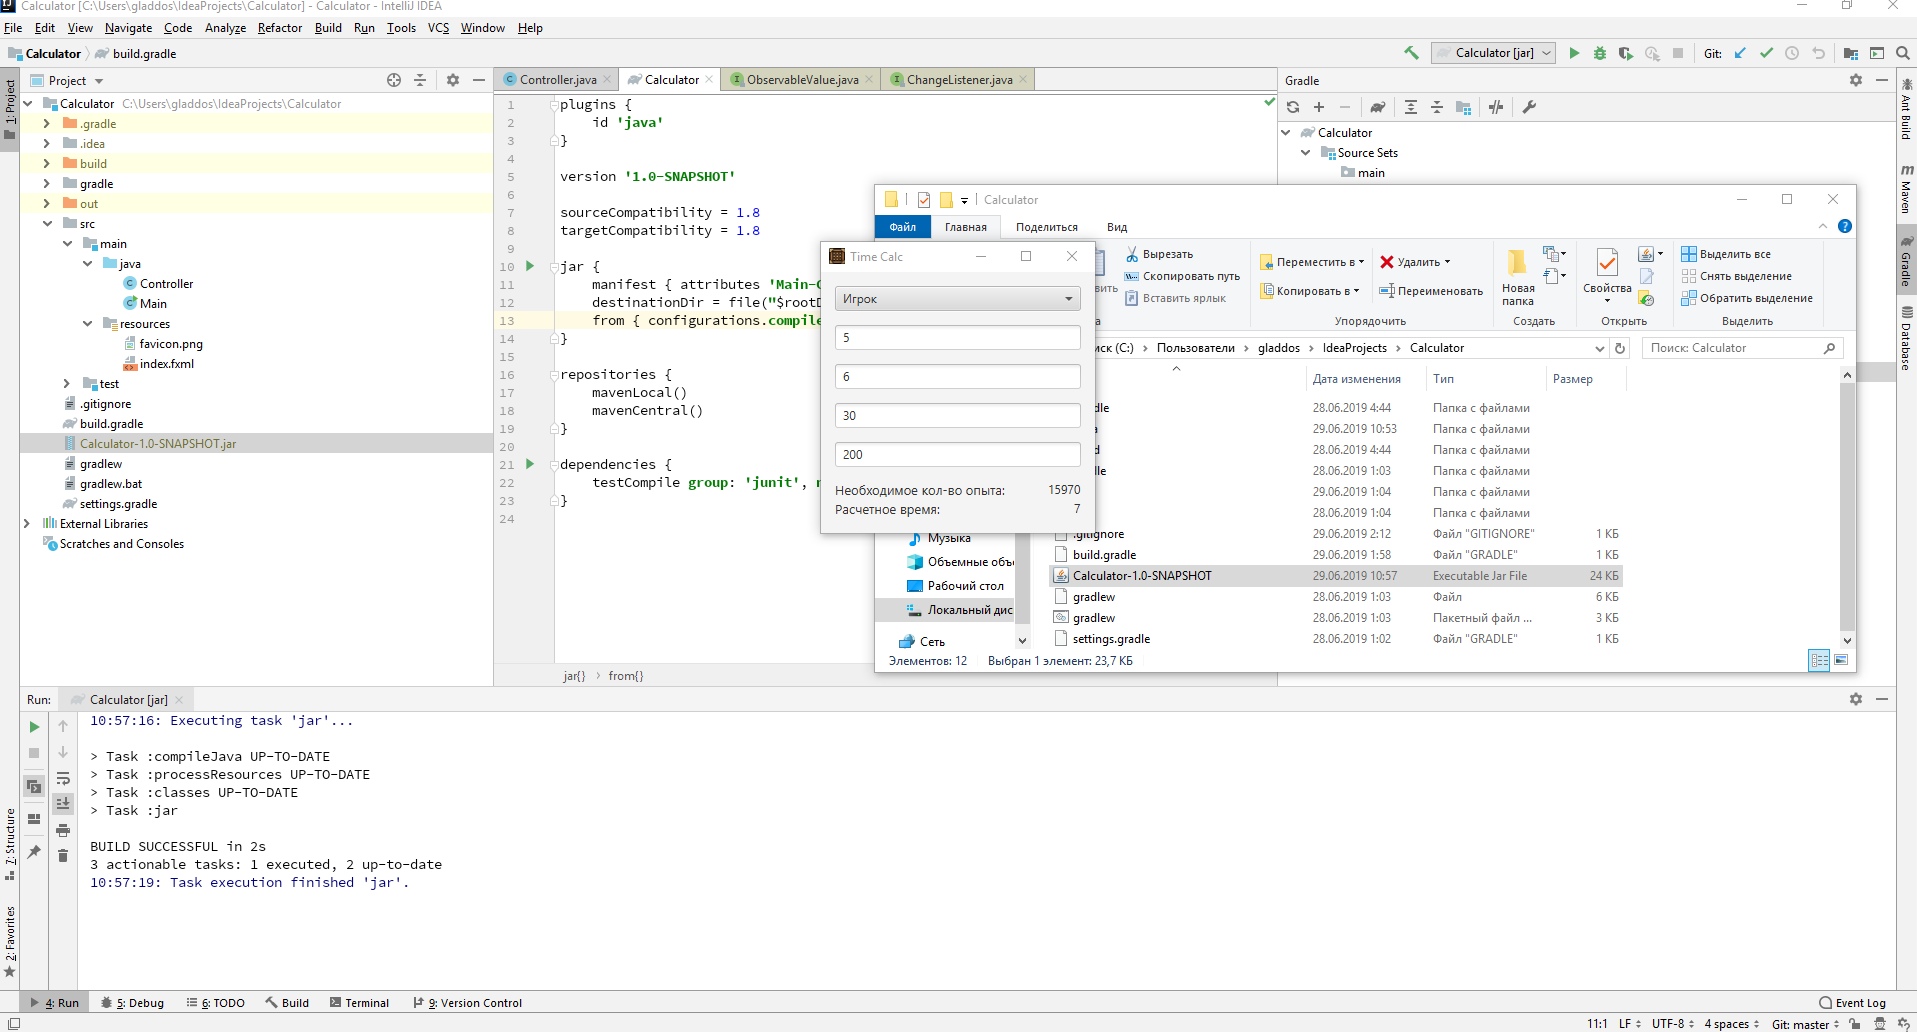1917x1032 pixels.
Task: Switch to the Controller.java editor tab
Action: point(557,80)
